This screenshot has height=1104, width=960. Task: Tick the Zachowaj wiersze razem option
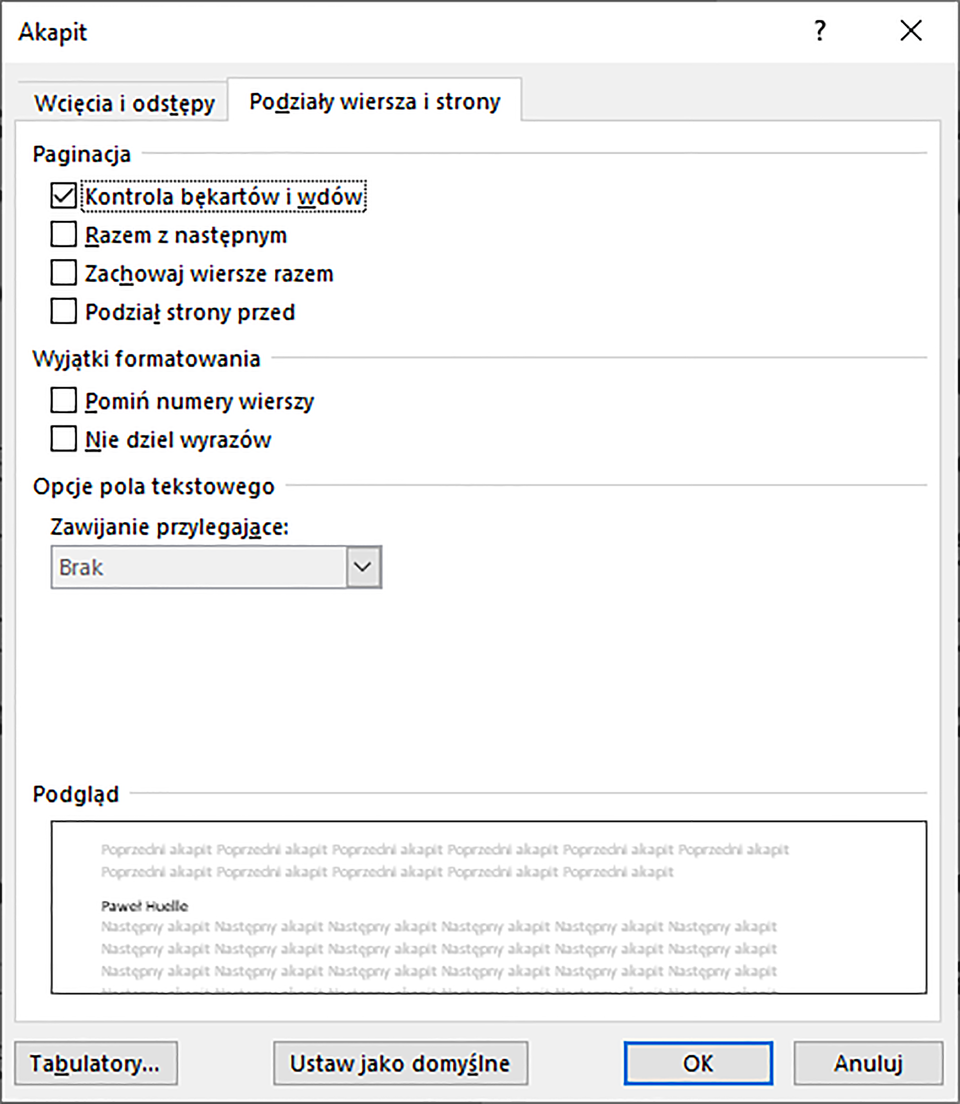(64, 274)
